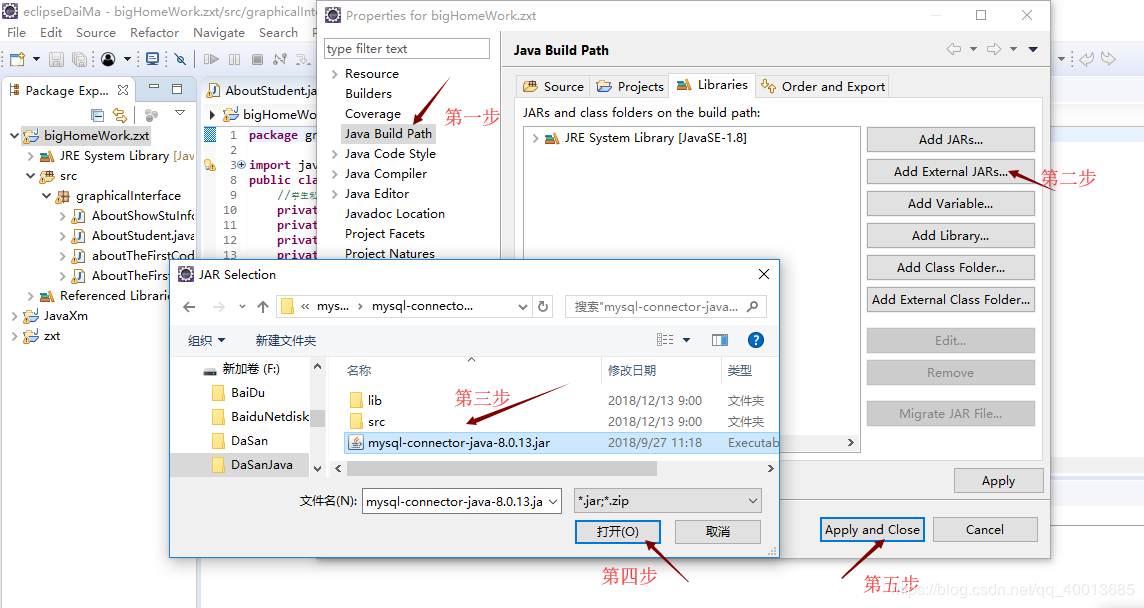Toggle Skip All Breakpoints in the toolbar
Viewport: 1144px width, 608px height.
pyautogui.click(x=180, y=59)
